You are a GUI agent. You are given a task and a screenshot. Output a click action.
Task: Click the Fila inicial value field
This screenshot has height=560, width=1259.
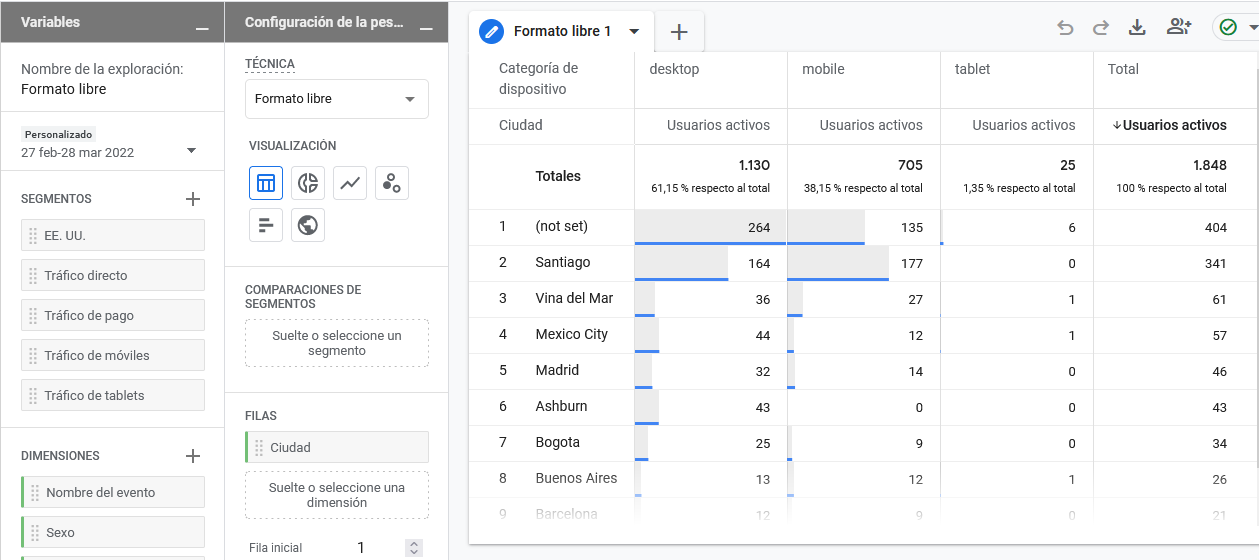coord(361,548)
